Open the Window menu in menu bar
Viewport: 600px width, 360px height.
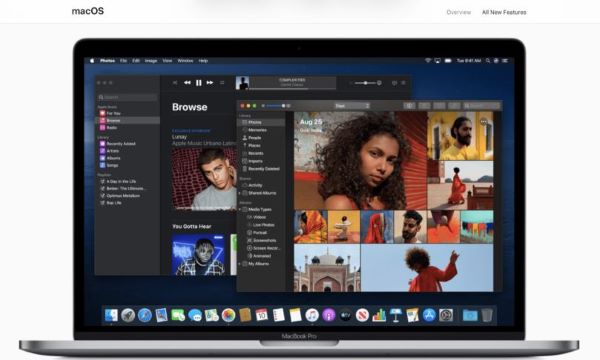(x=185, y=61)
